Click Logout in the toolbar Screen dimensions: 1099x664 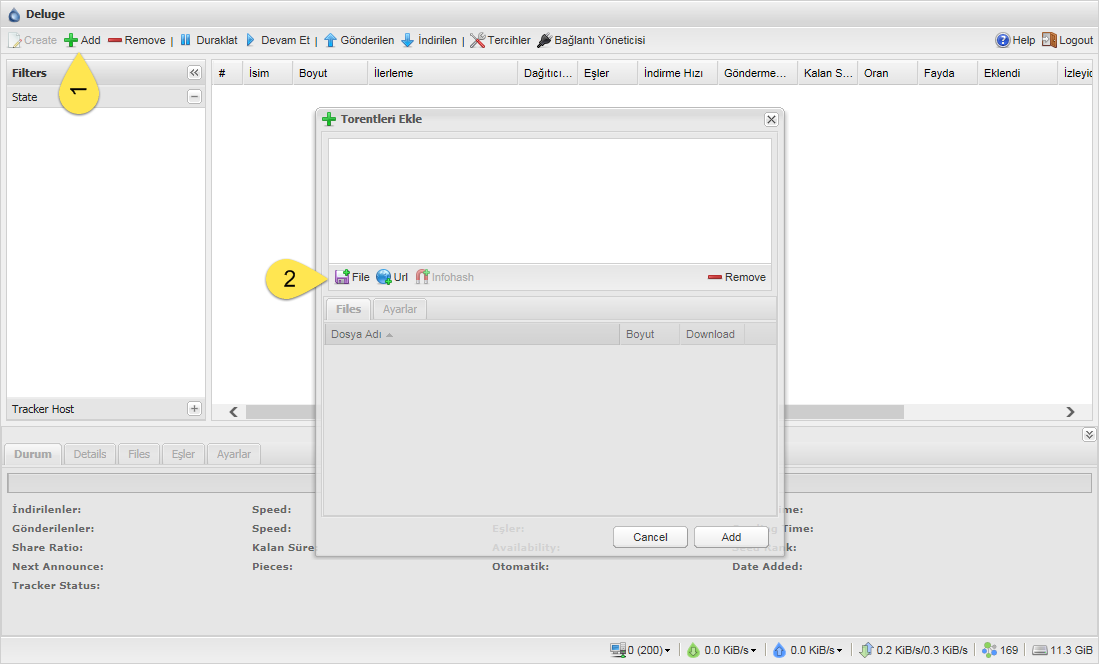(1067, 41)
